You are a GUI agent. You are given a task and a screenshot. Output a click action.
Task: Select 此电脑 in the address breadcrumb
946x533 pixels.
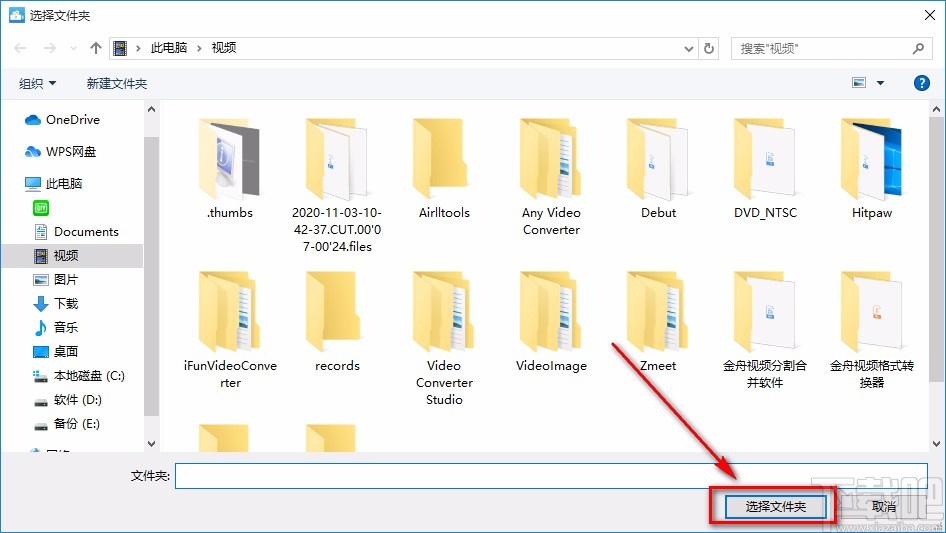coord(168,48)
